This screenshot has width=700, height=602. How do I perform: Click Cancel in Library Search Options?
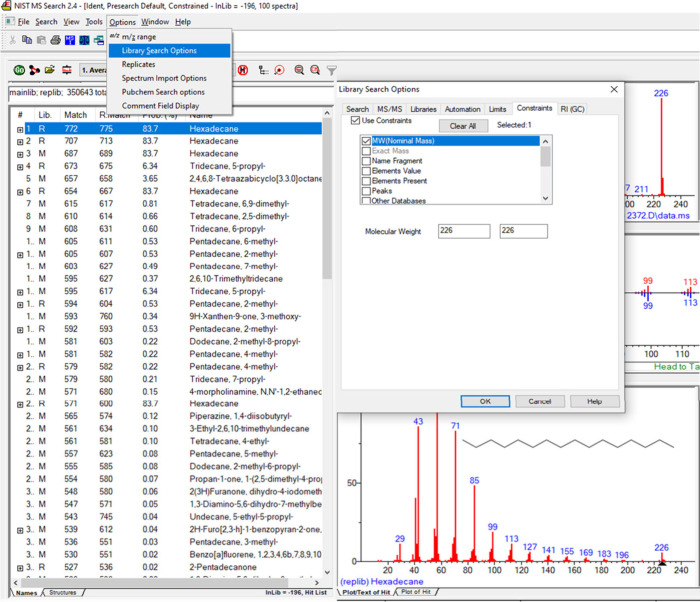[540, 401]
